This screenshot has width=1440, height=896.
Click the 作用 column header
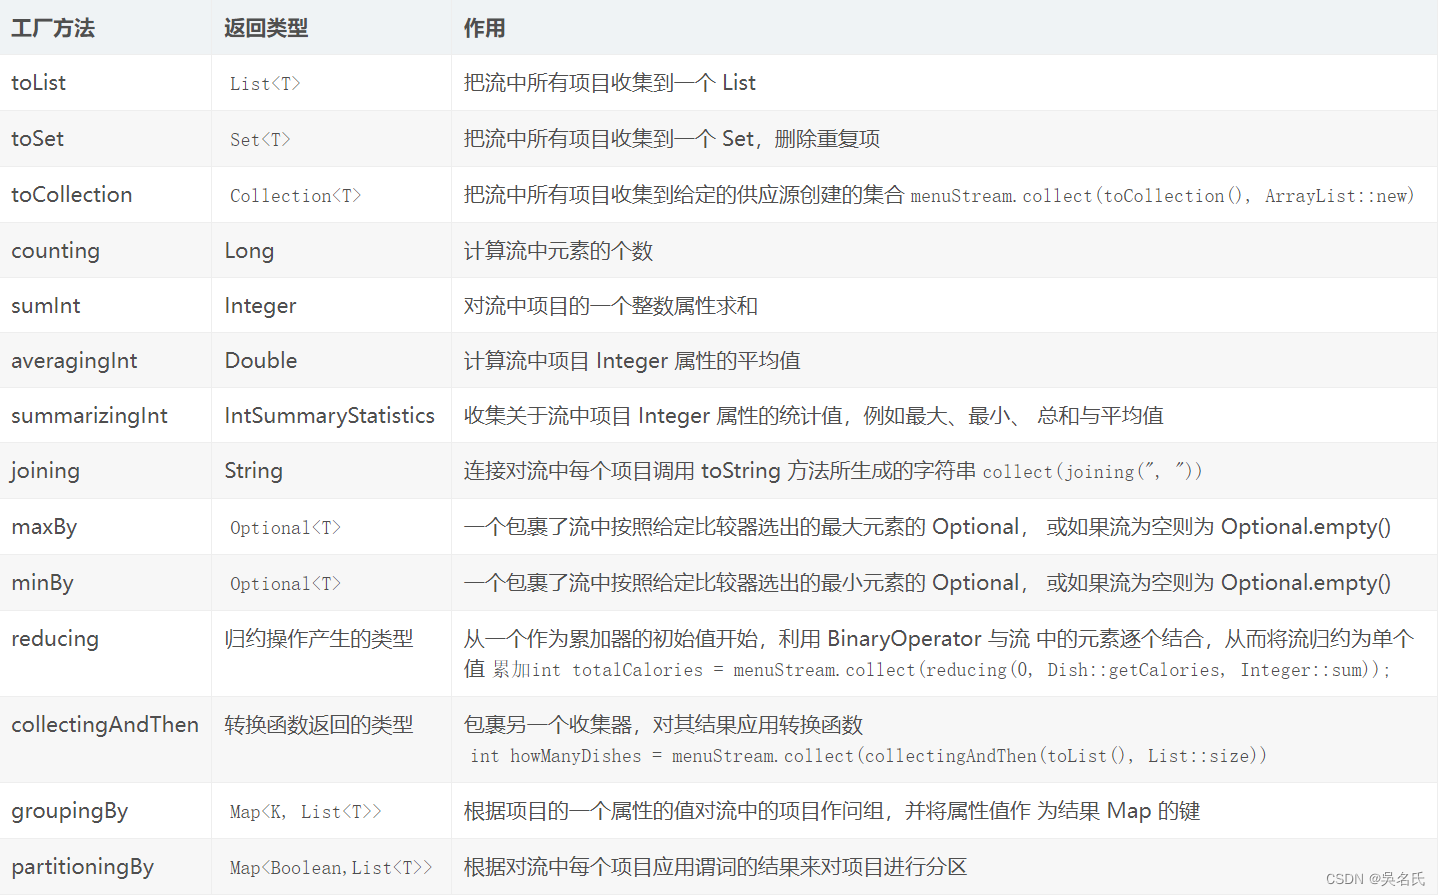(x=484, y=29)
